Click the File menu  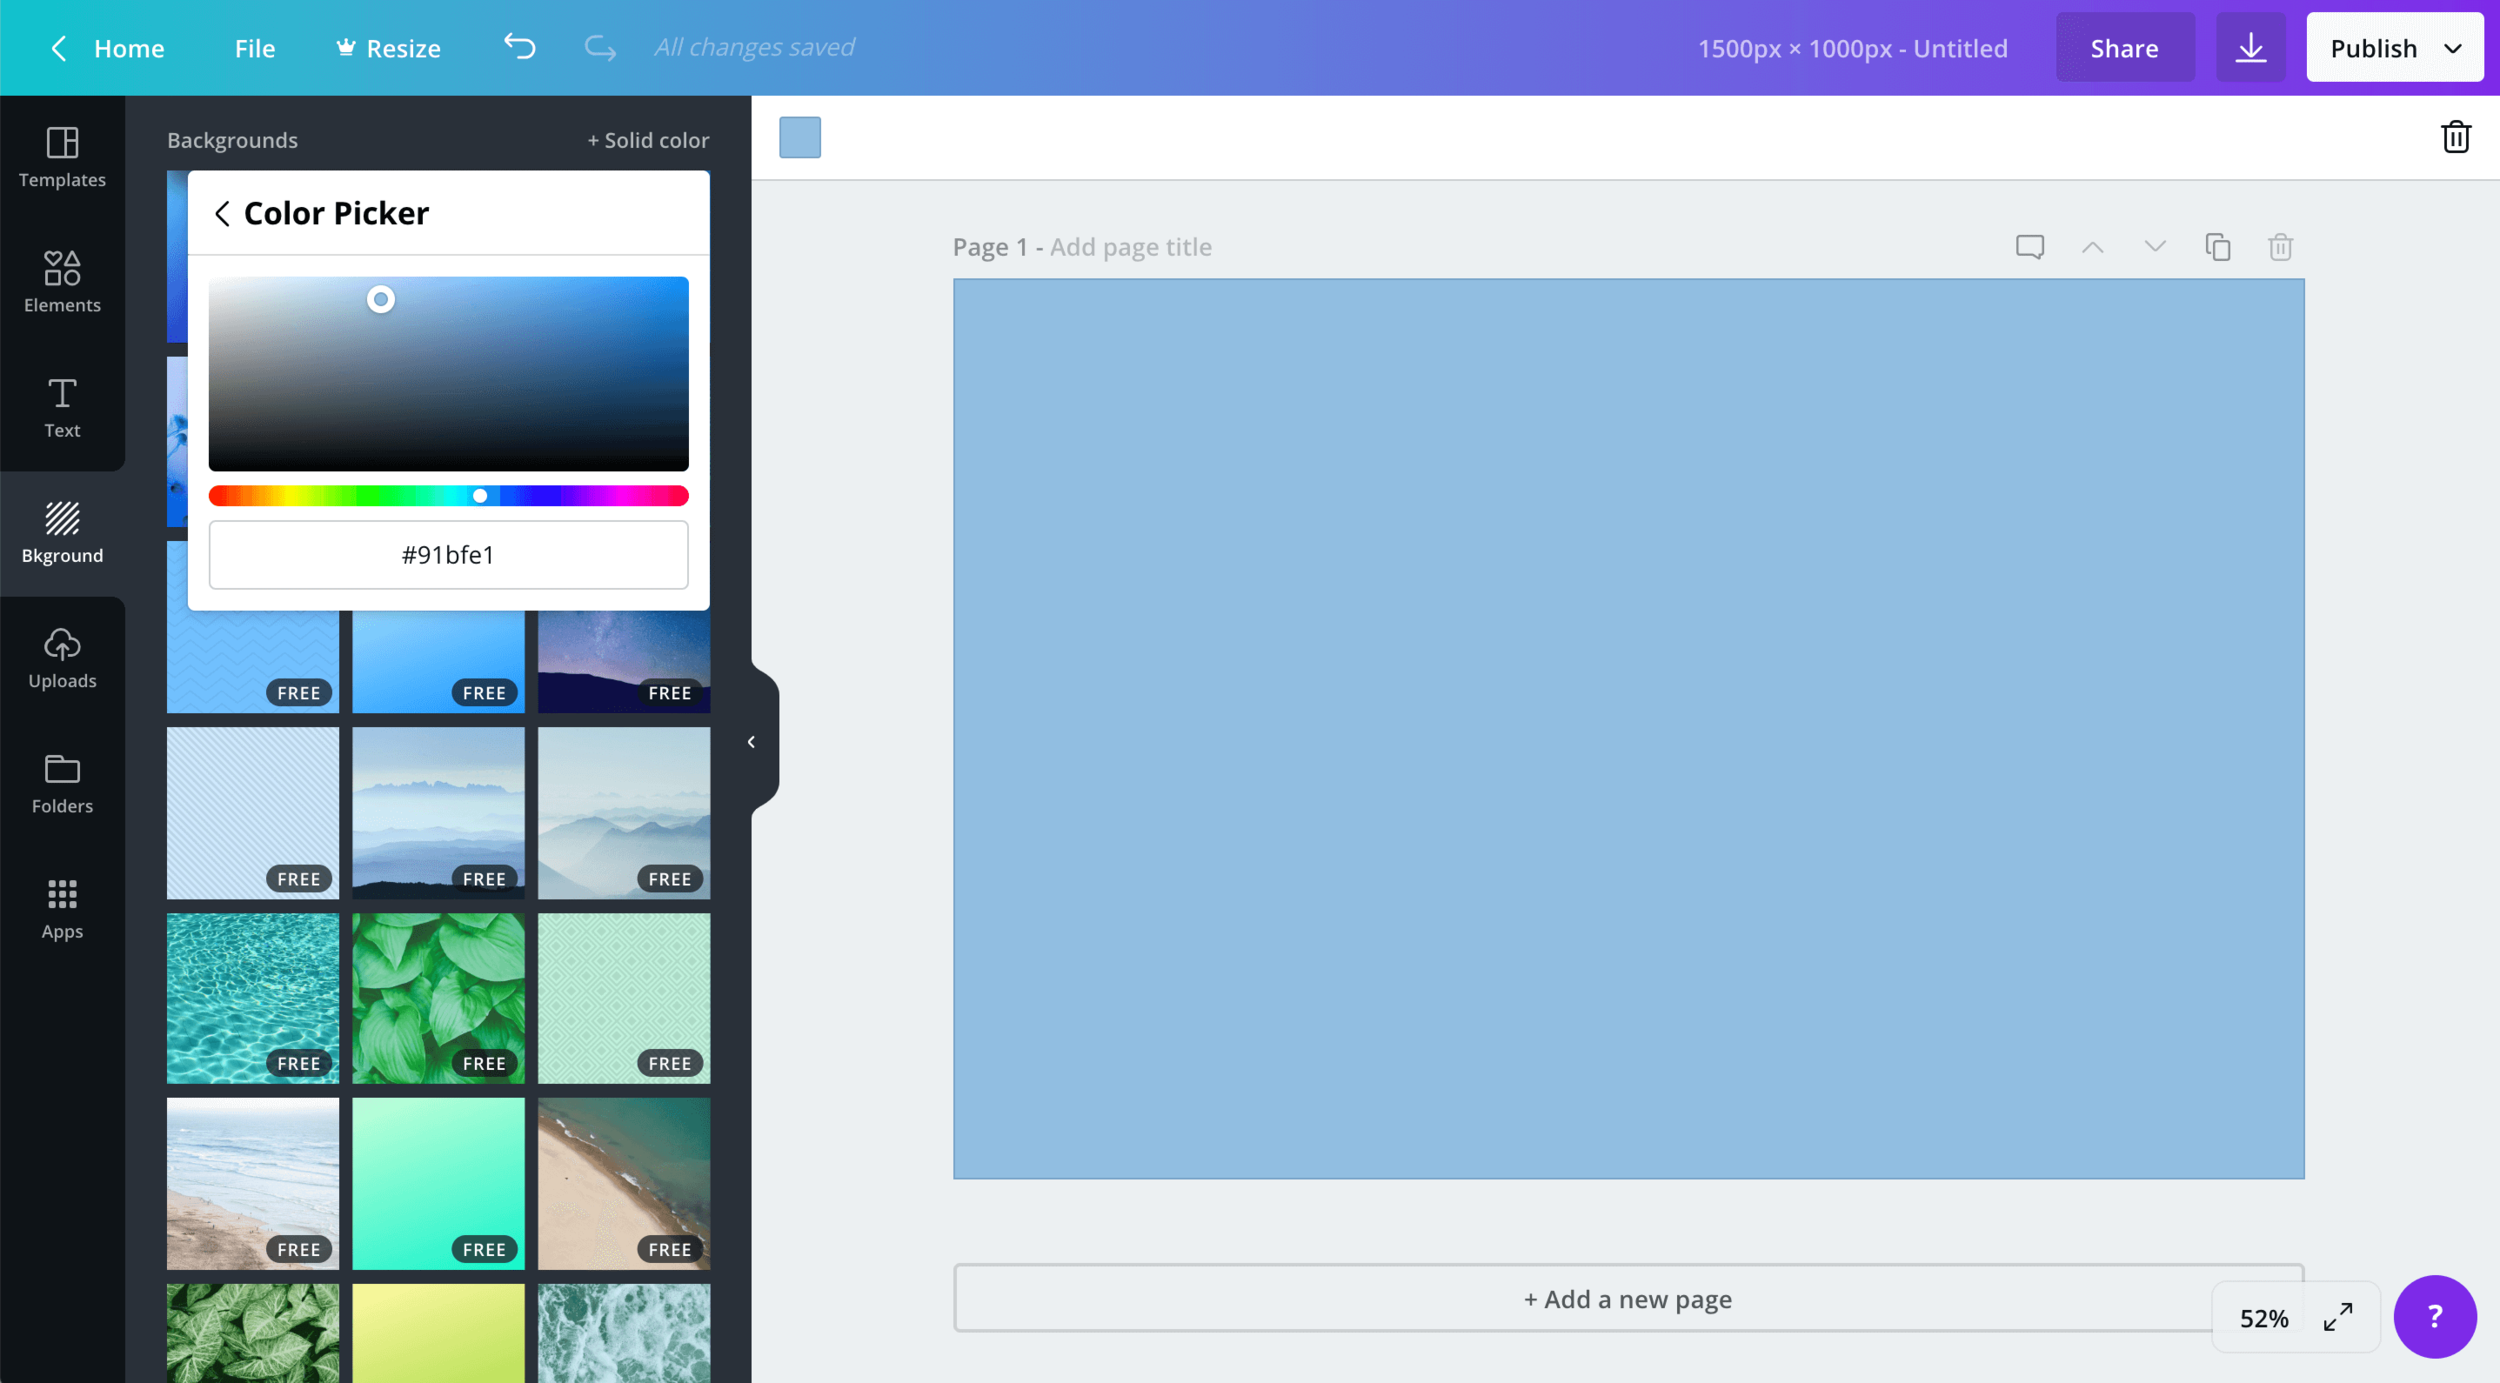255,47
